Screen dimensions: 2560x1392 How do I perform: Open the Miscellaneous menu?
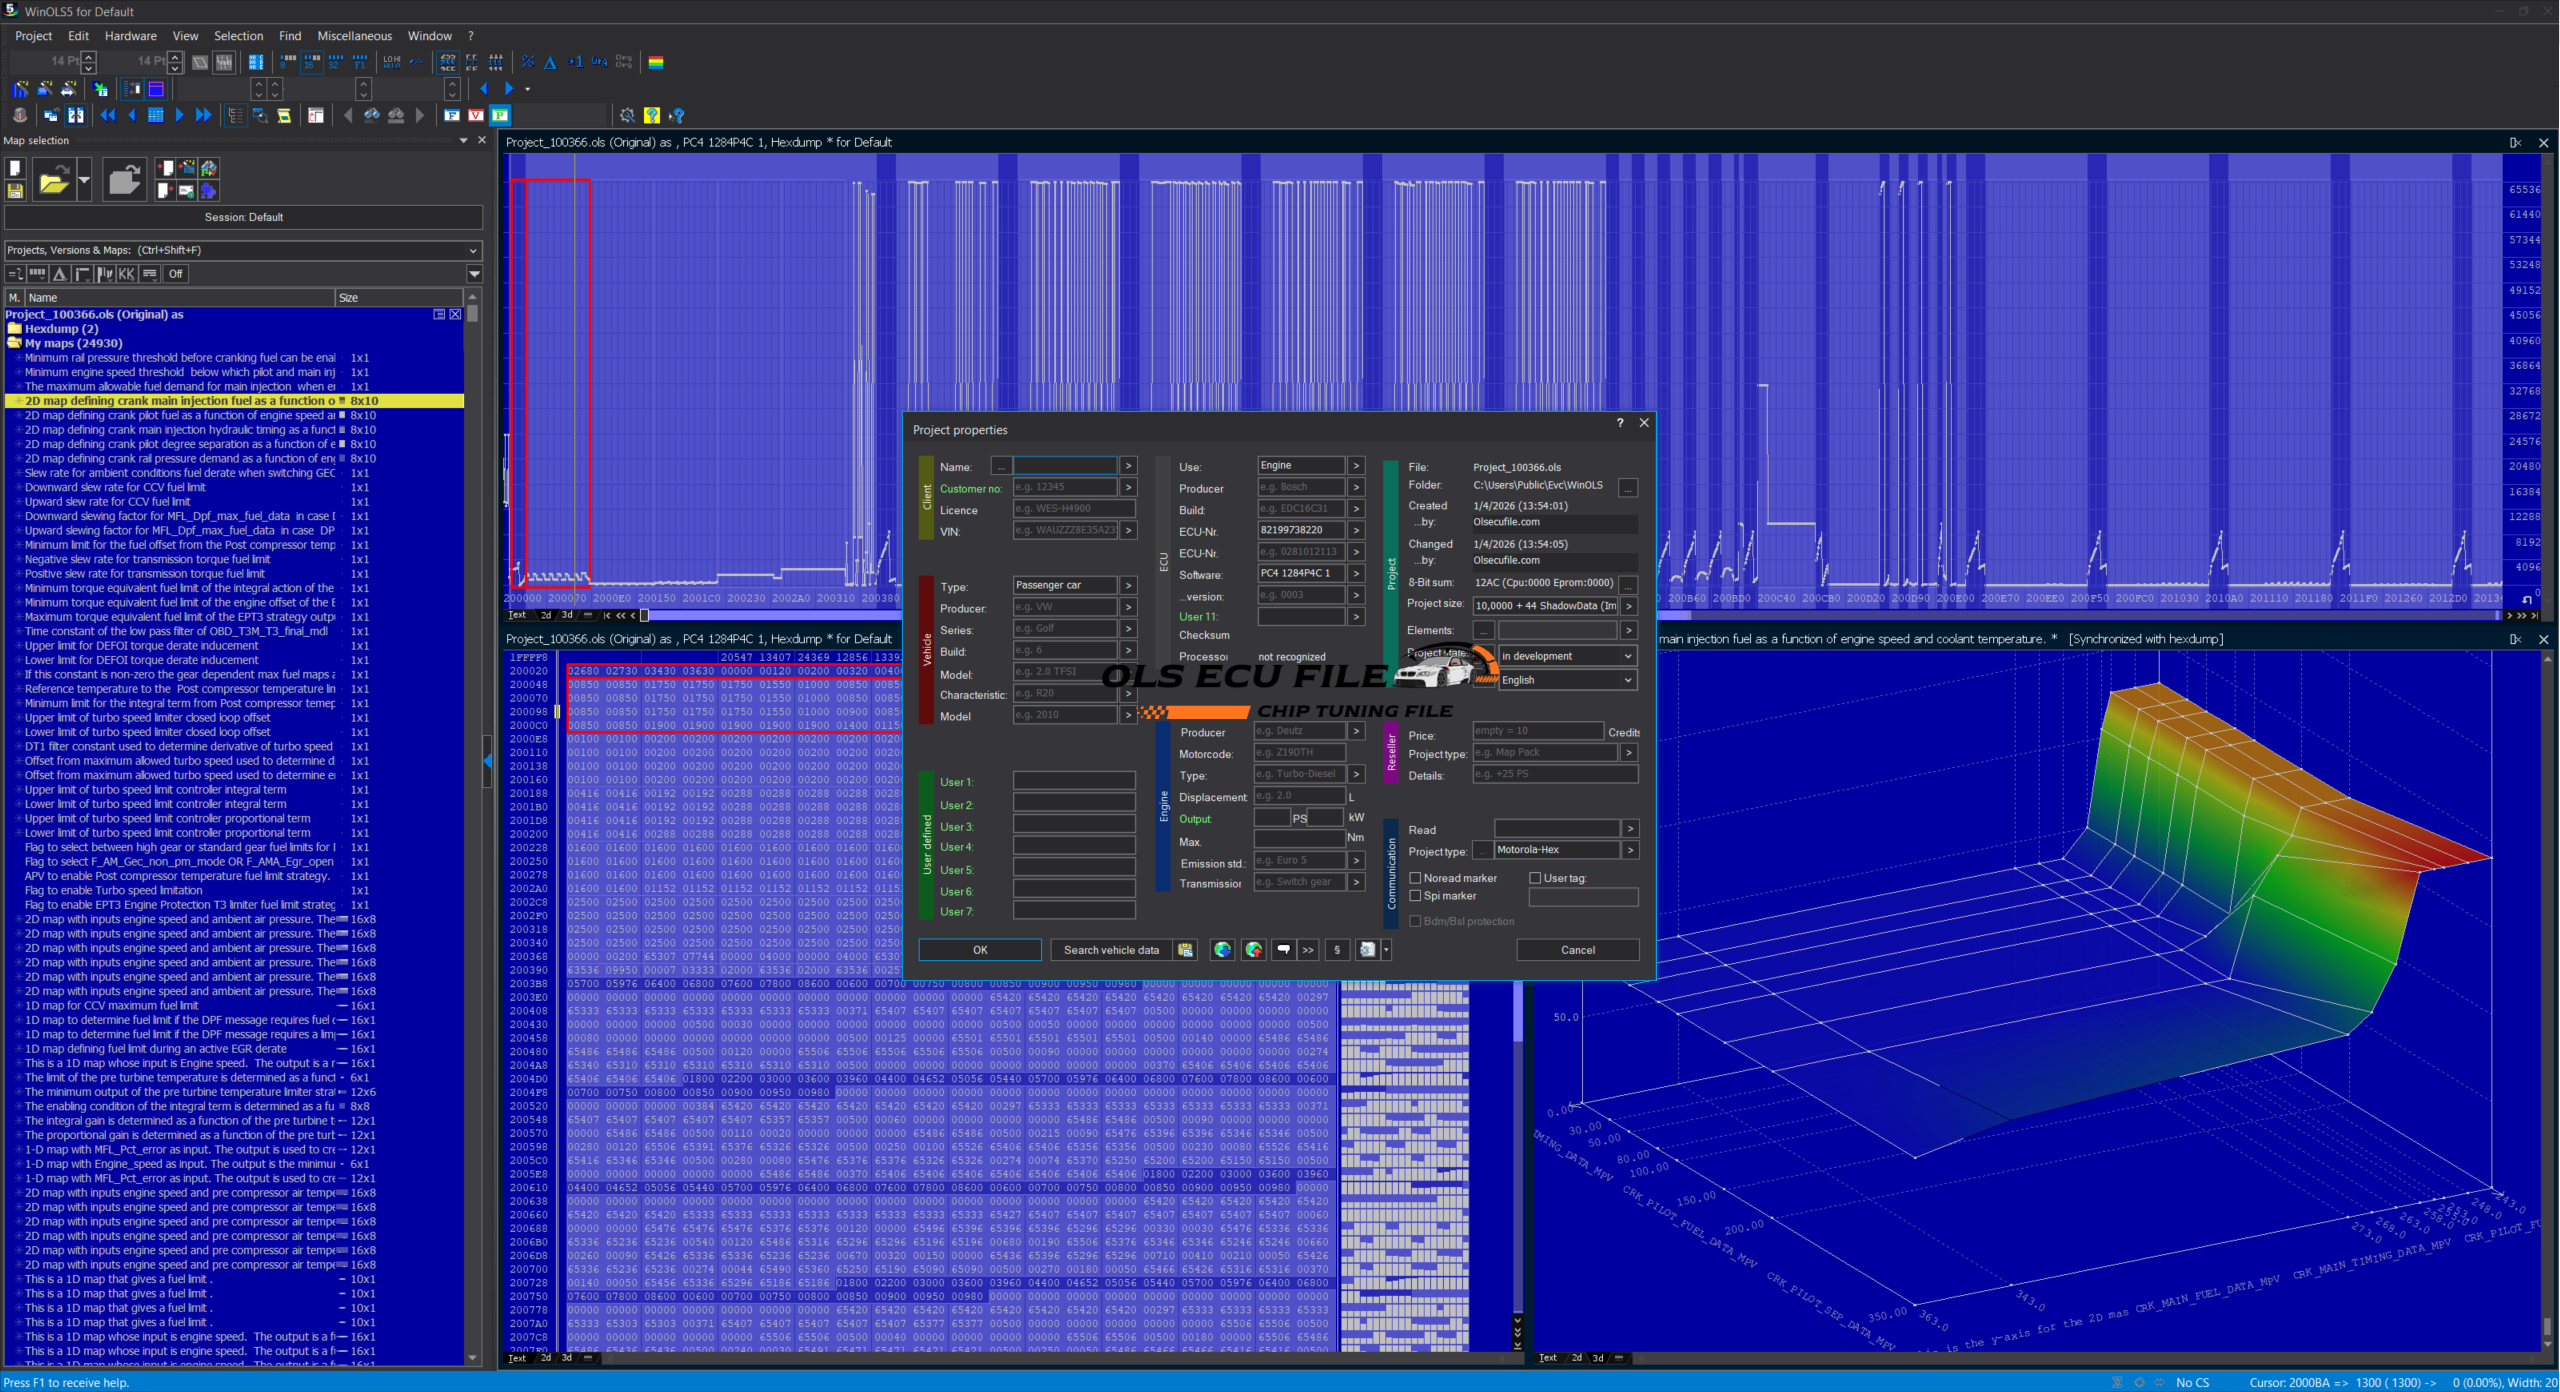(x=354, y=36)
